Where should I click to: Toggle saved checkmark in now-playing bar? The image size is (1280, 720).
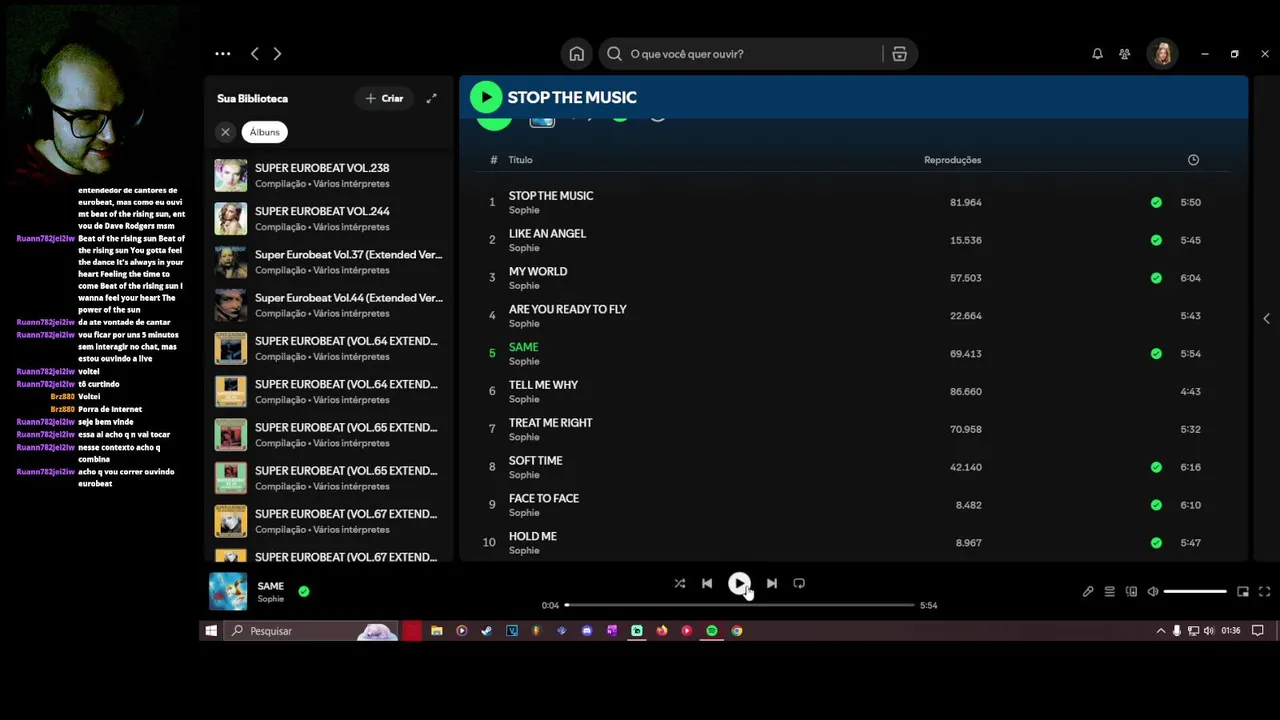click(304, 591)
